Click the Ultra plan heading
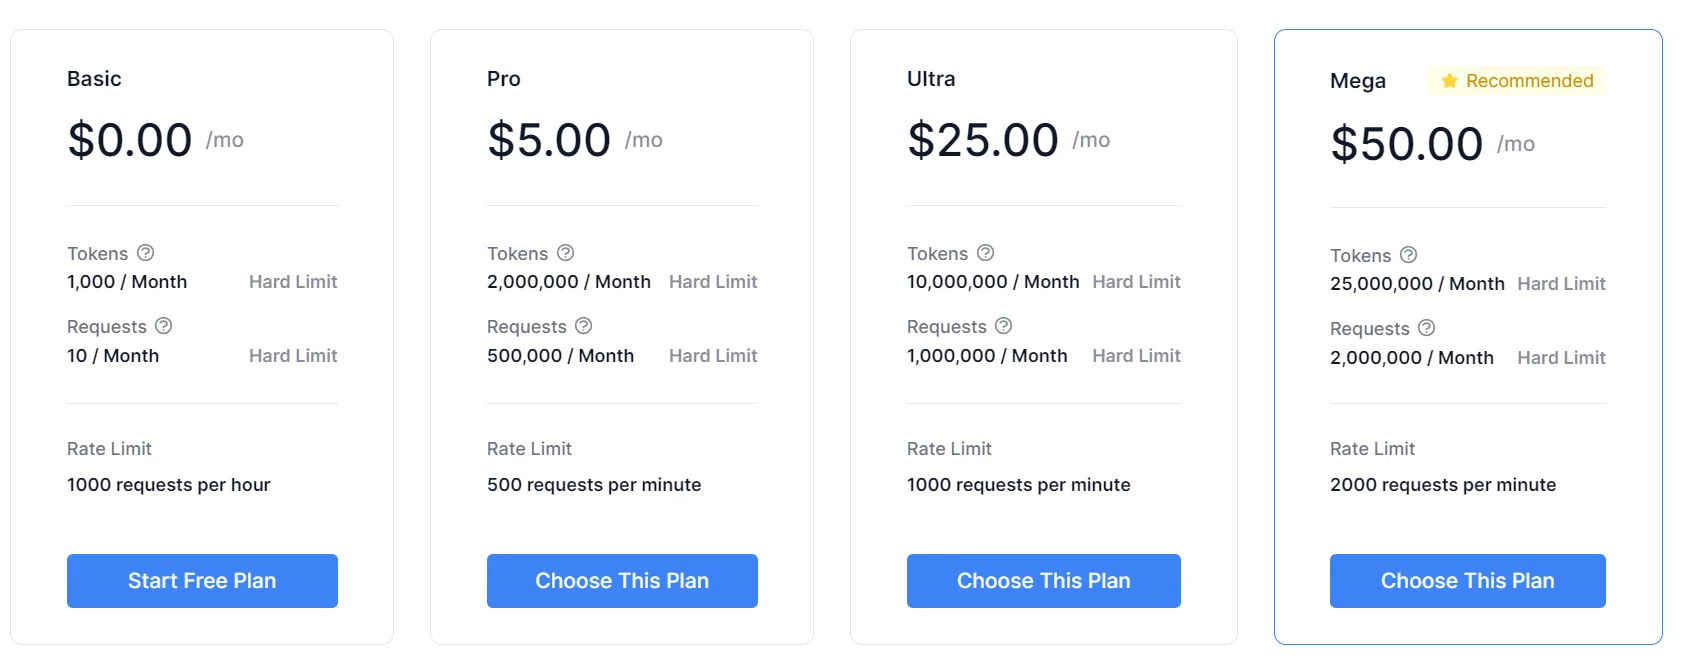1697x659 pixels. pos(931,79)
